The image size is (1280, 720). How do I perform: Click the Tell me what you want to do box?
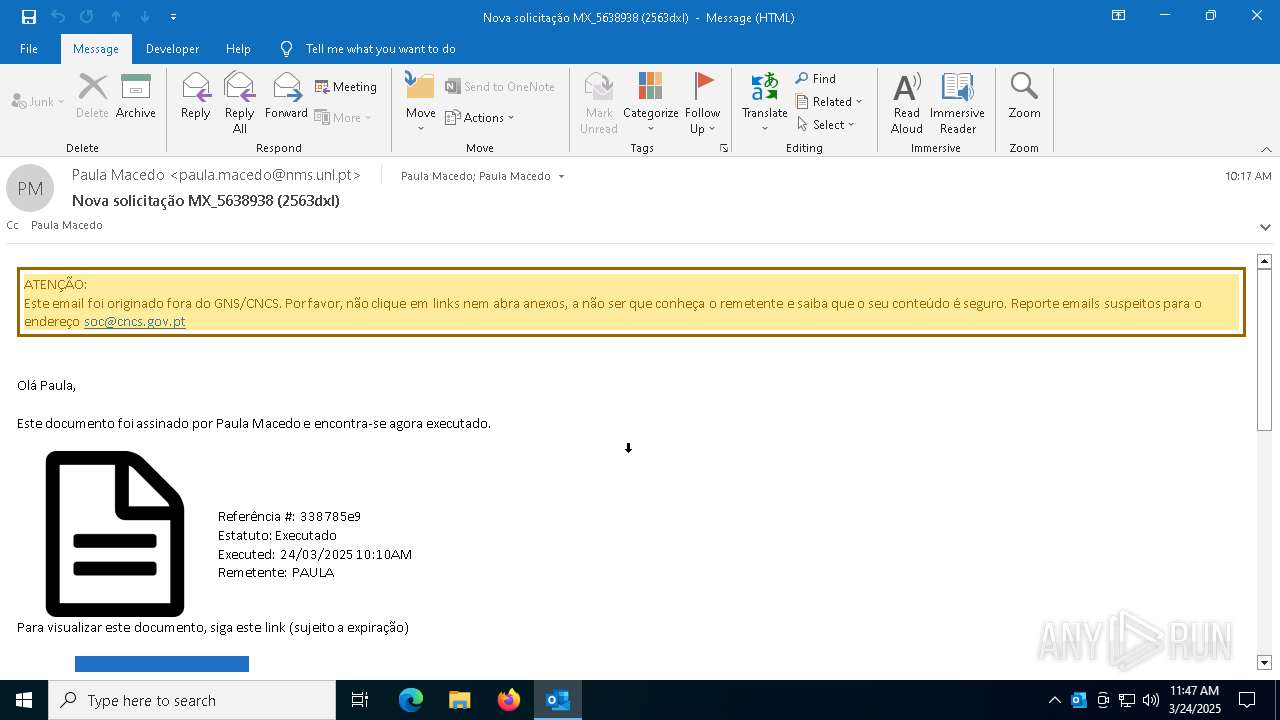point(380,49)
